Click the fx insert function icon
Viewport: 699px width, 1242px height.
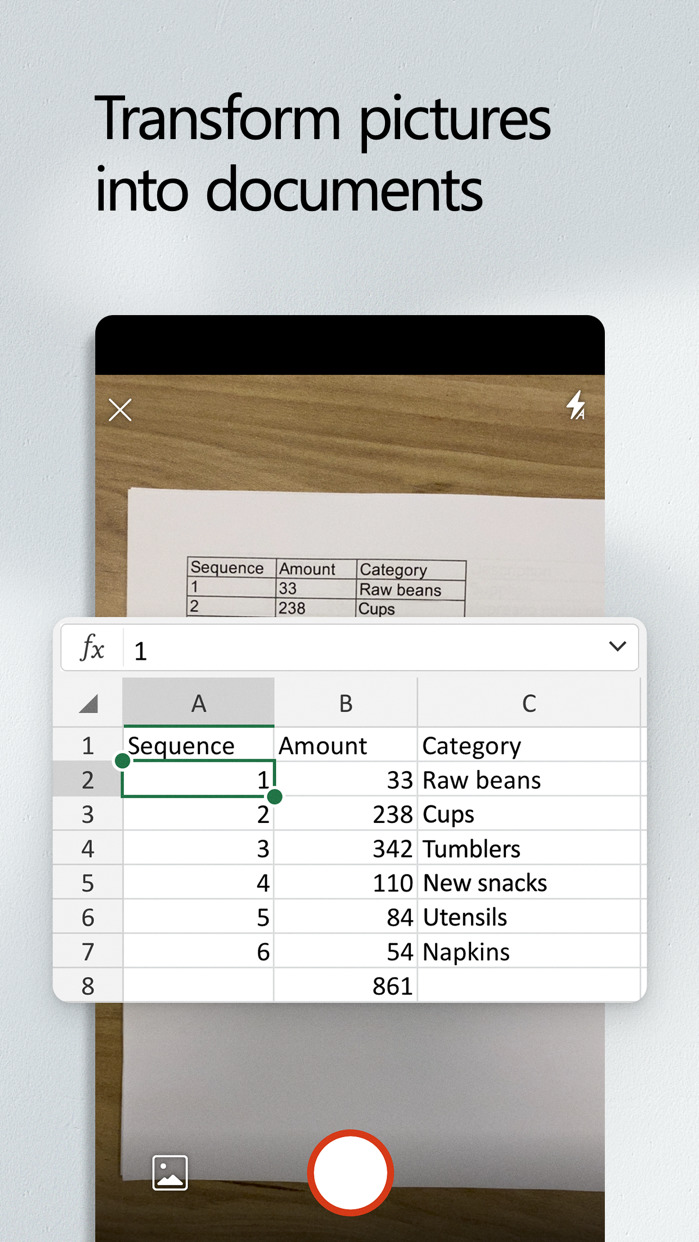click(92, 649)
